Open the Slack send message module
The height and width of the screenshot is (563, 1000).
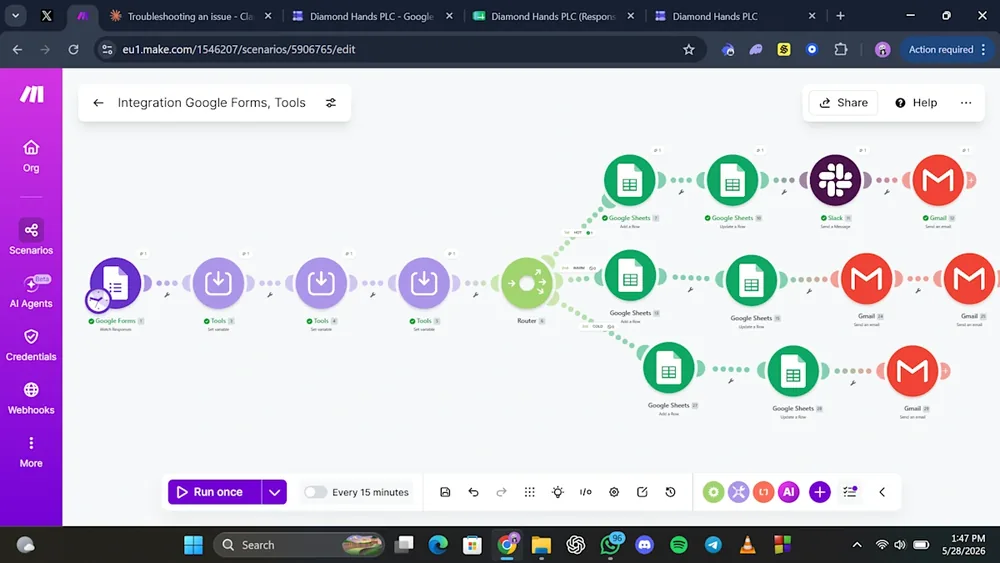click(x=835, y=180)
